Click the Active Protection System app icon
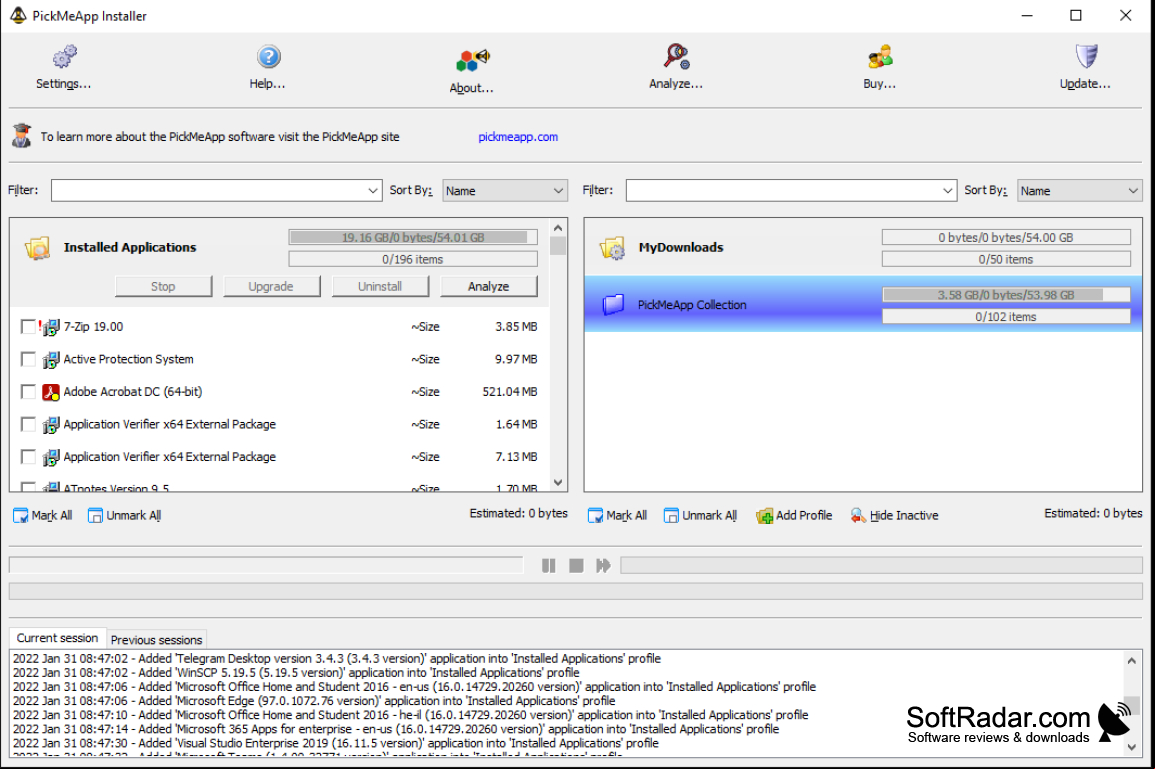The image size is (1155, 769). [50, 359]
